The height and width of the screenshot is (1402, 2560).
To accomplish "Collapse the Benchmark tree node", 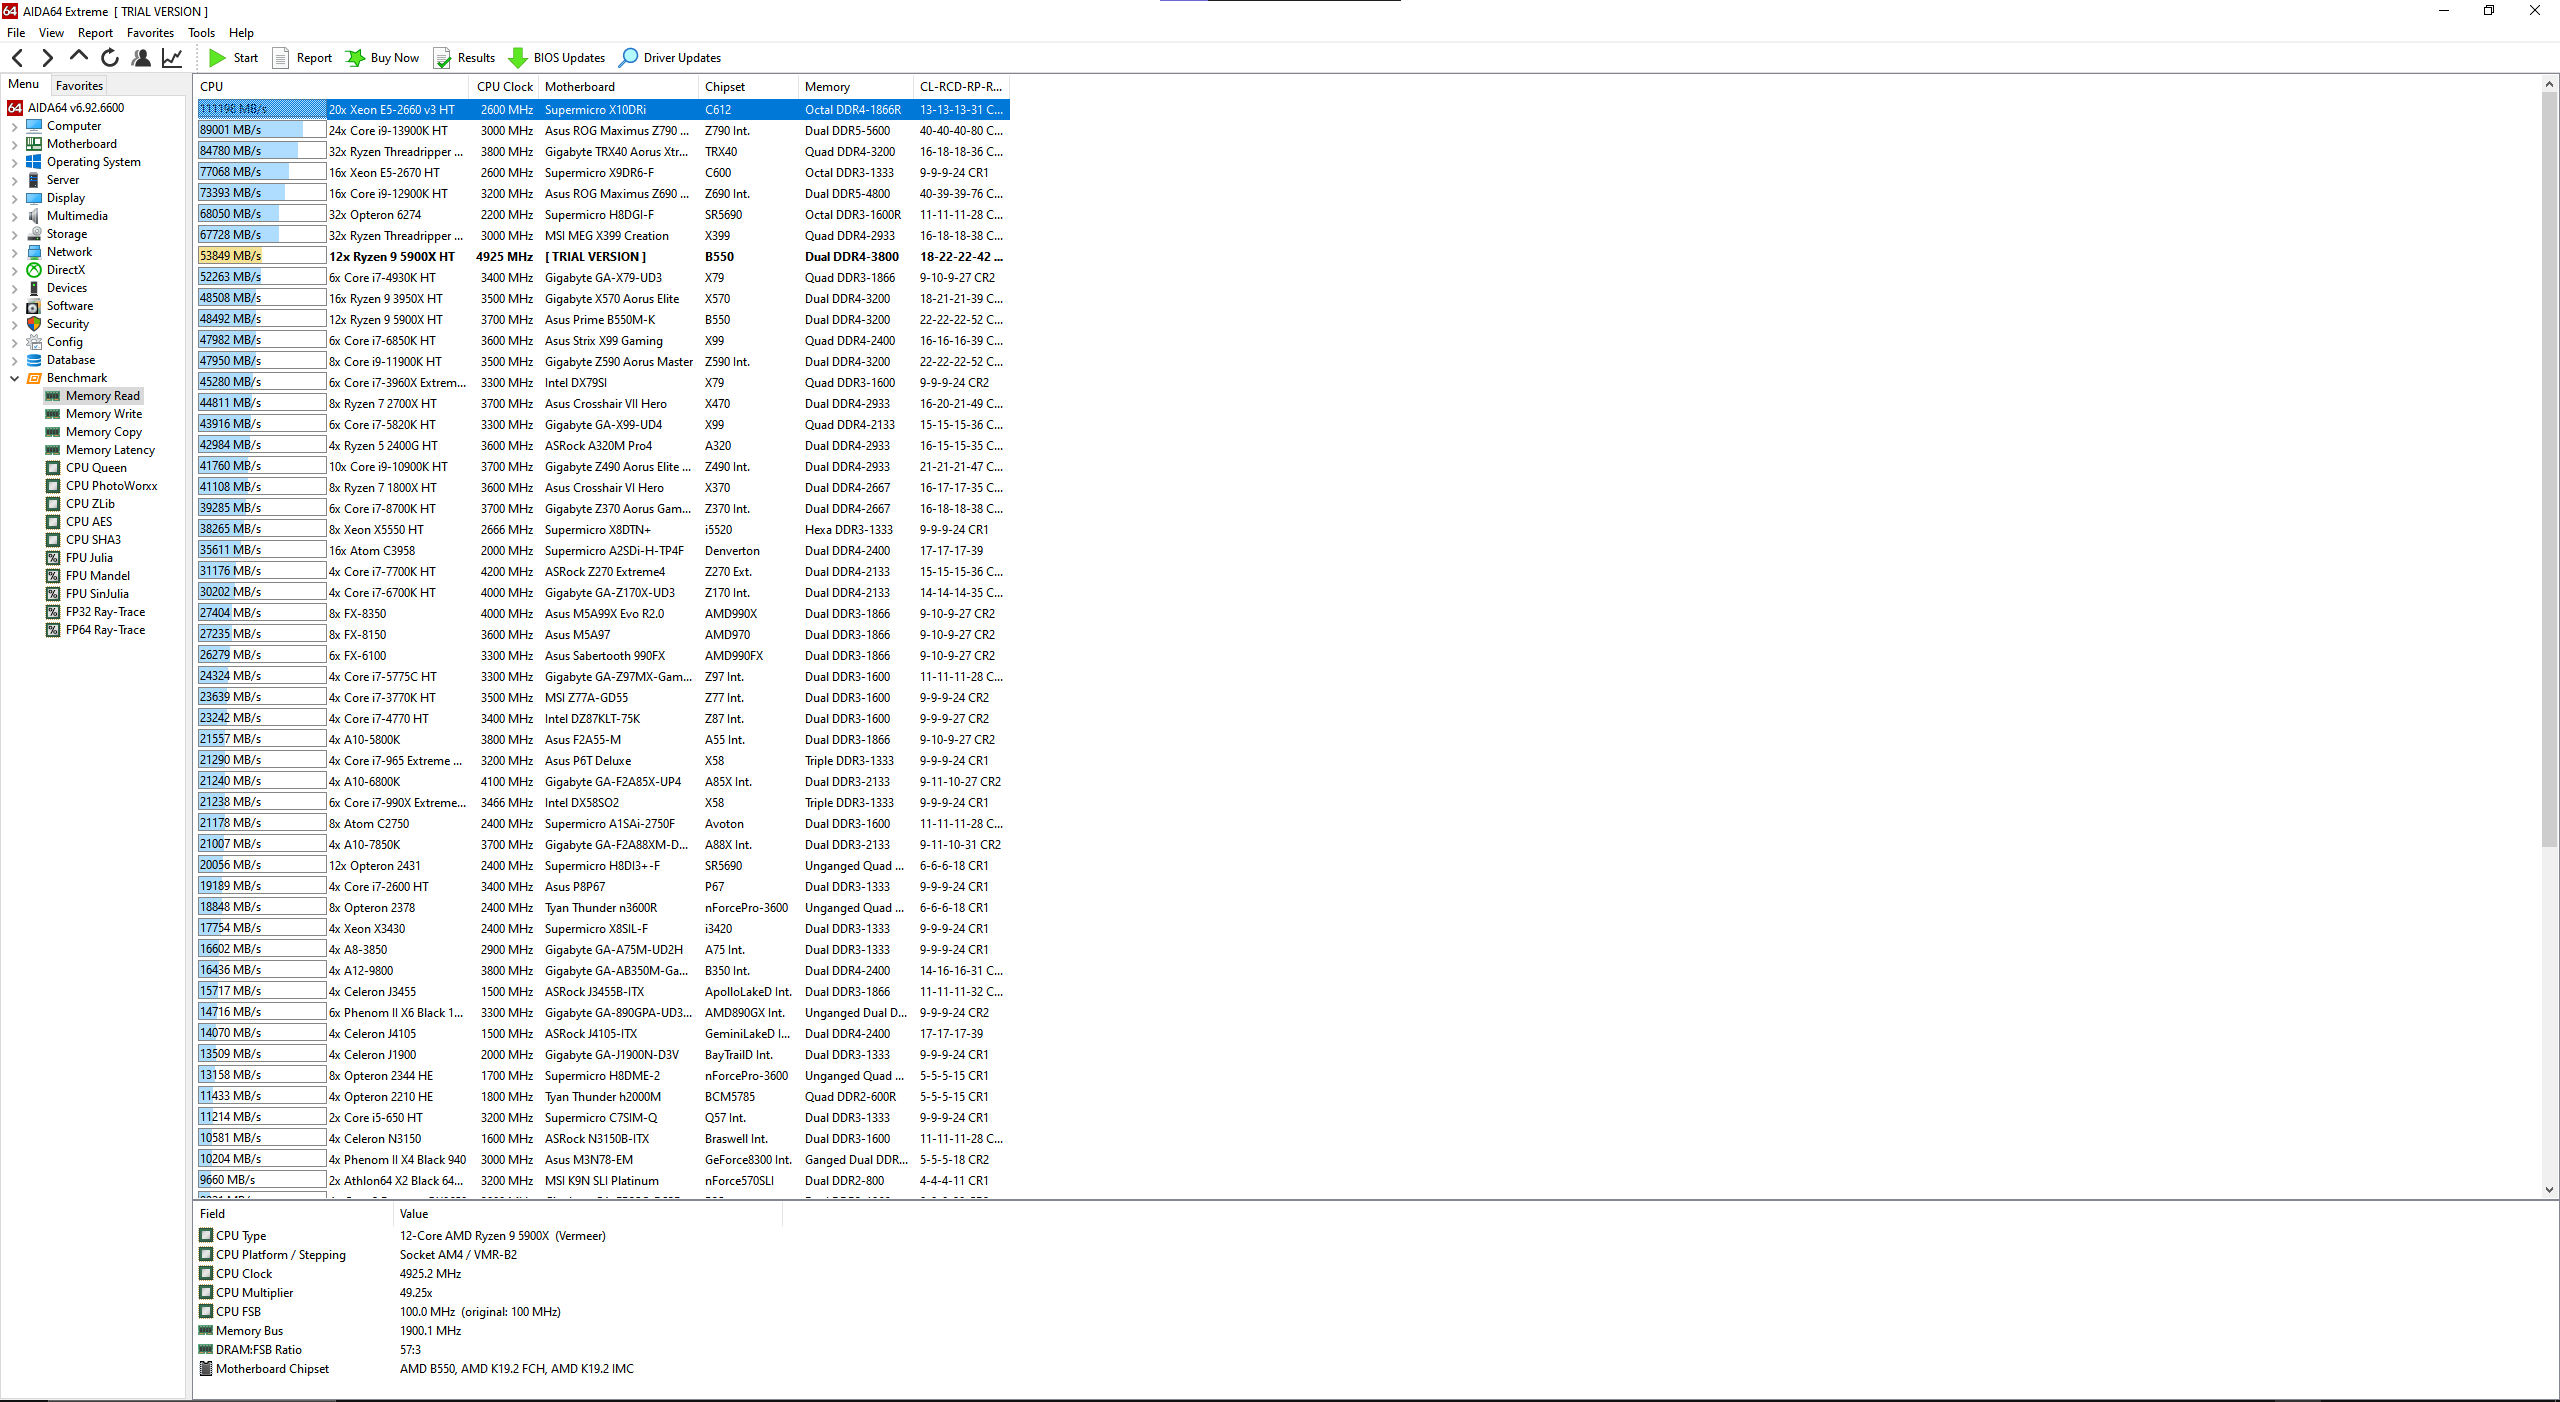I will pos(14,379).
